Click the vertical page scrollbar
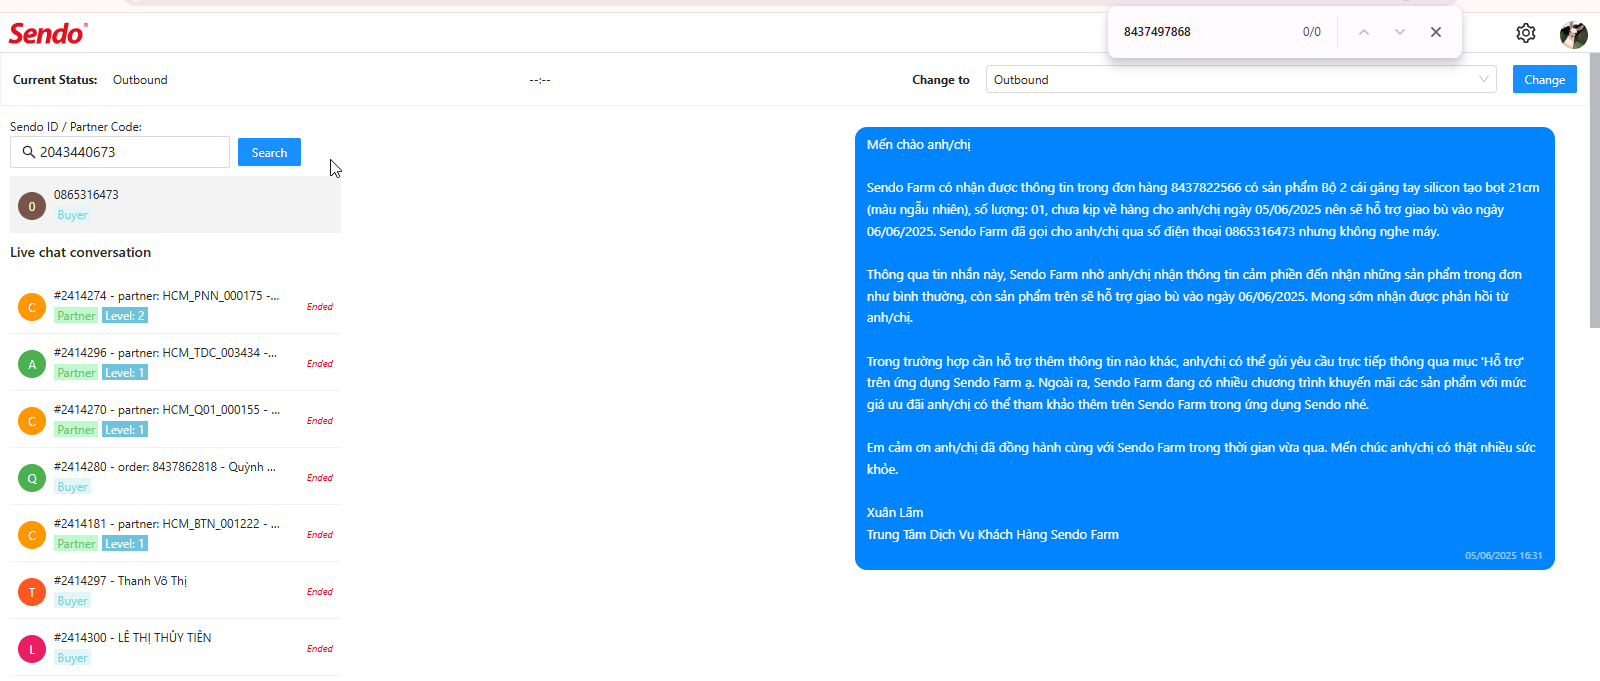 click(1594, 190)
